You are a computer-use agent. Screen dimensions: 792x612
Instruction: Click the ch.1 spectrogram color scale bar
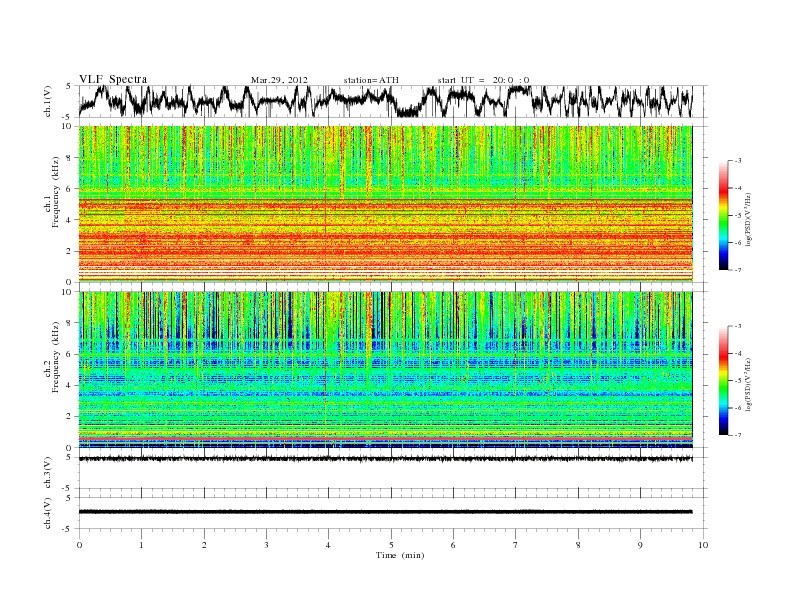(724, 215)
